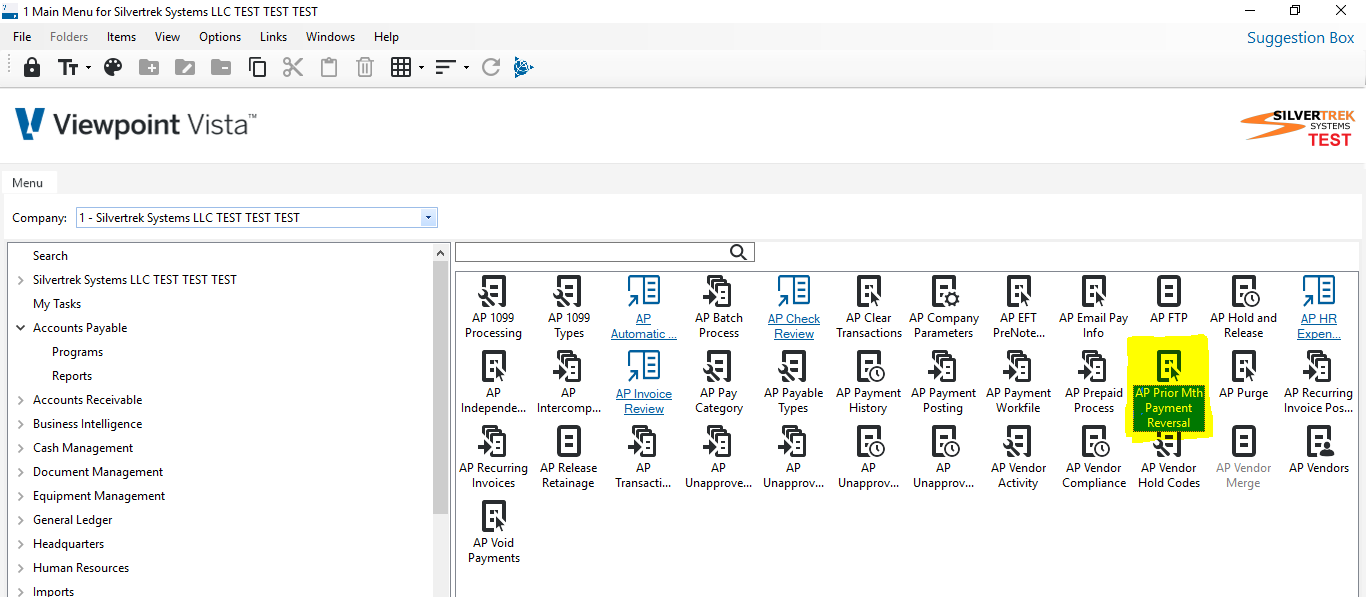Open AP Payment History
This screenshot has width=1366, height=597.
869,383
